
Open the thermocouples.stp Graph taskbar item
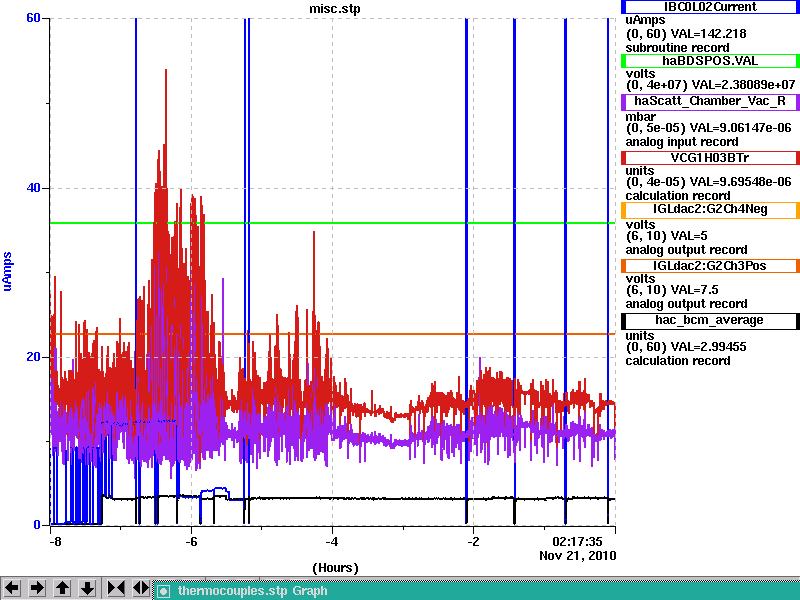pos(477,591)
